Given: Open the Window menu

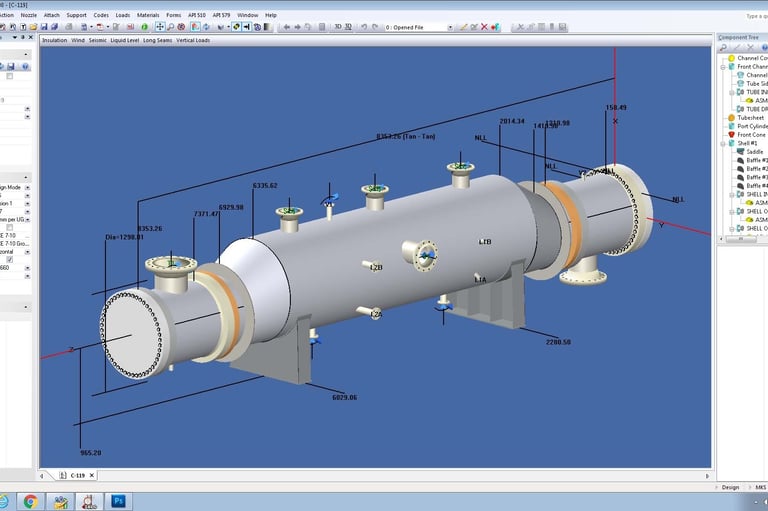Looking at the screenshot, I should pos(248,15).
